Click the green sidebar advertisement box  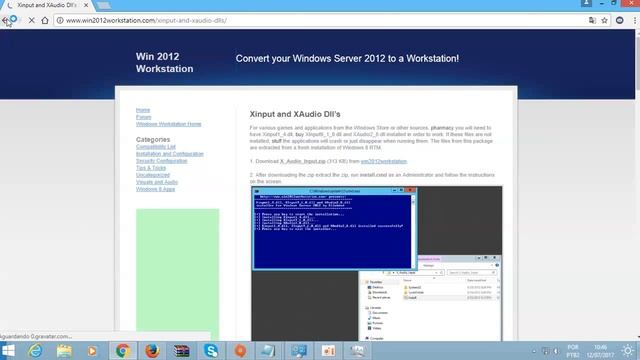[x=178, y=274]
